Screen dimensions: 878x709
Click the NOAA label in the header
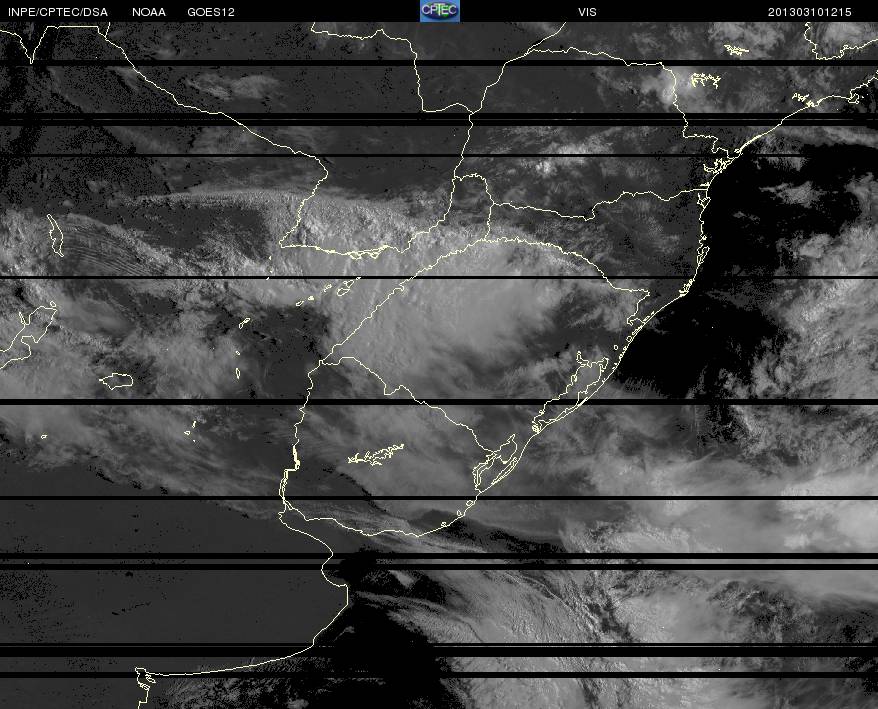click(149, 12)
